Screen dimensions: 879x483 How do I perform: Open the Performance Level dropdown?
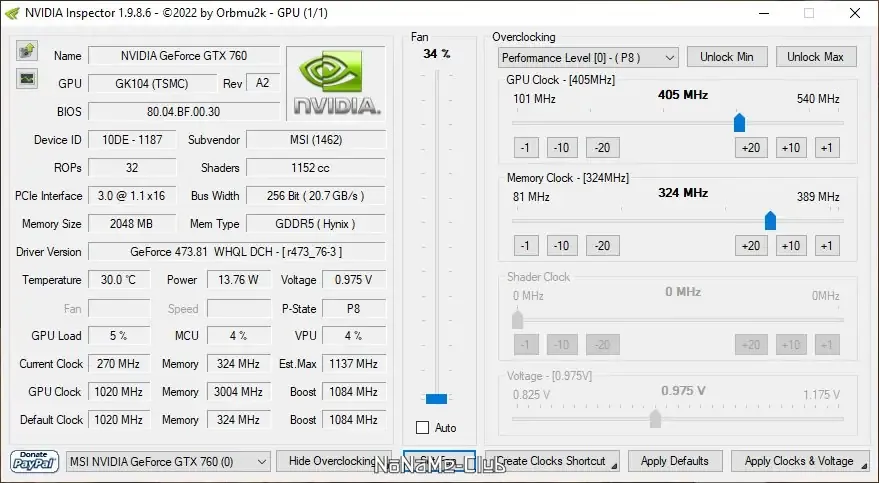tap(588, 58)
